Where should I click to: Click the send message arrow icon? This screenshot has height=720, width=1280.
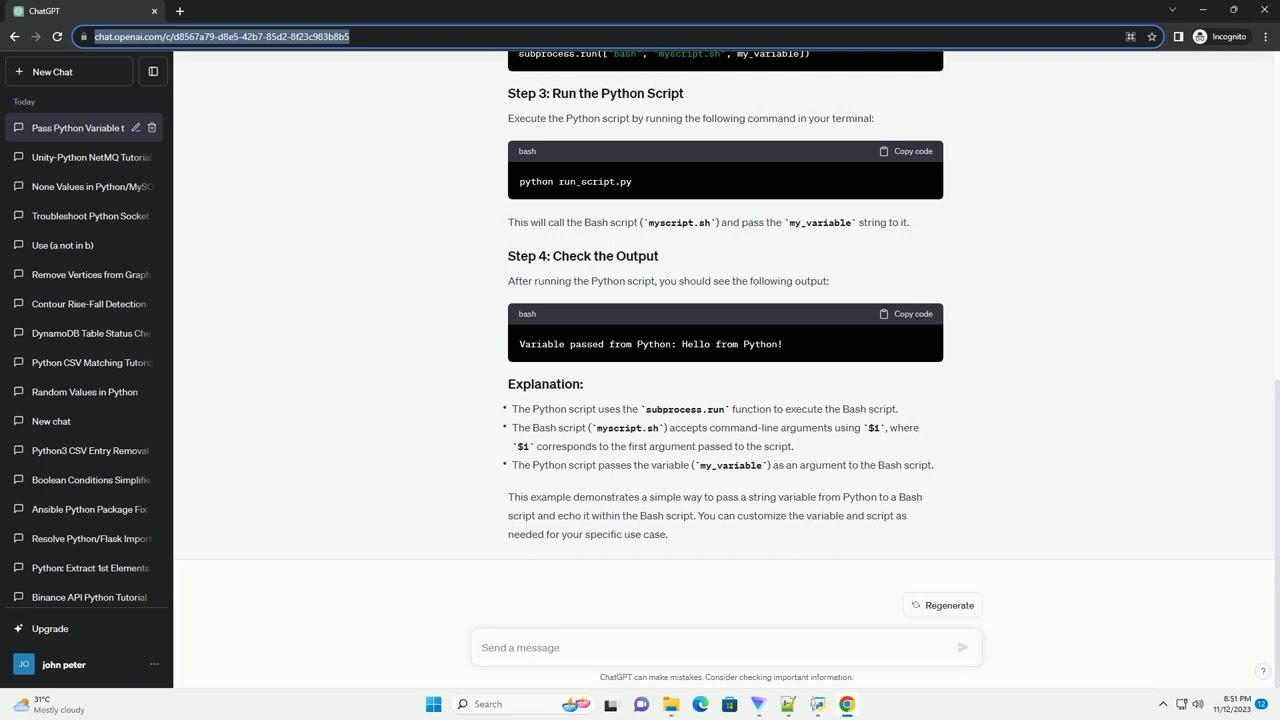[963, 648]
